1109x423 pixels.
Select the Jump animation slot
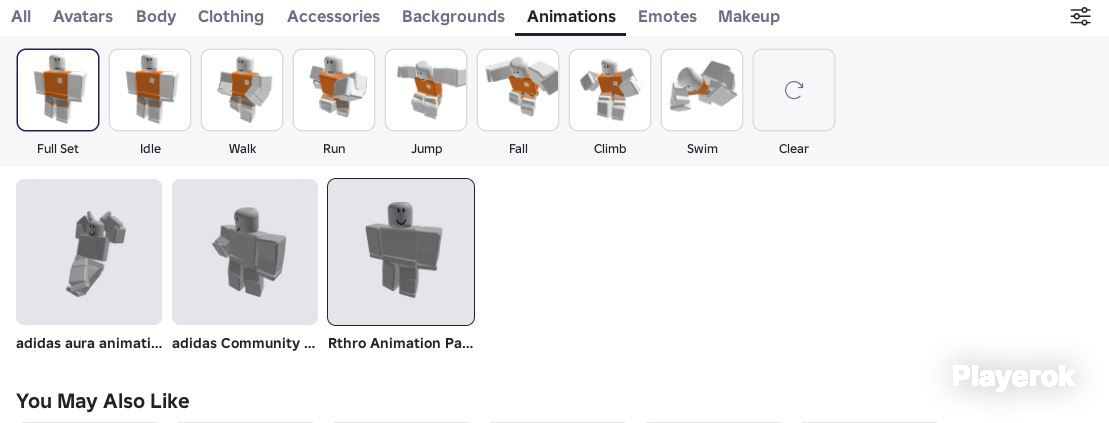[426, 90]
